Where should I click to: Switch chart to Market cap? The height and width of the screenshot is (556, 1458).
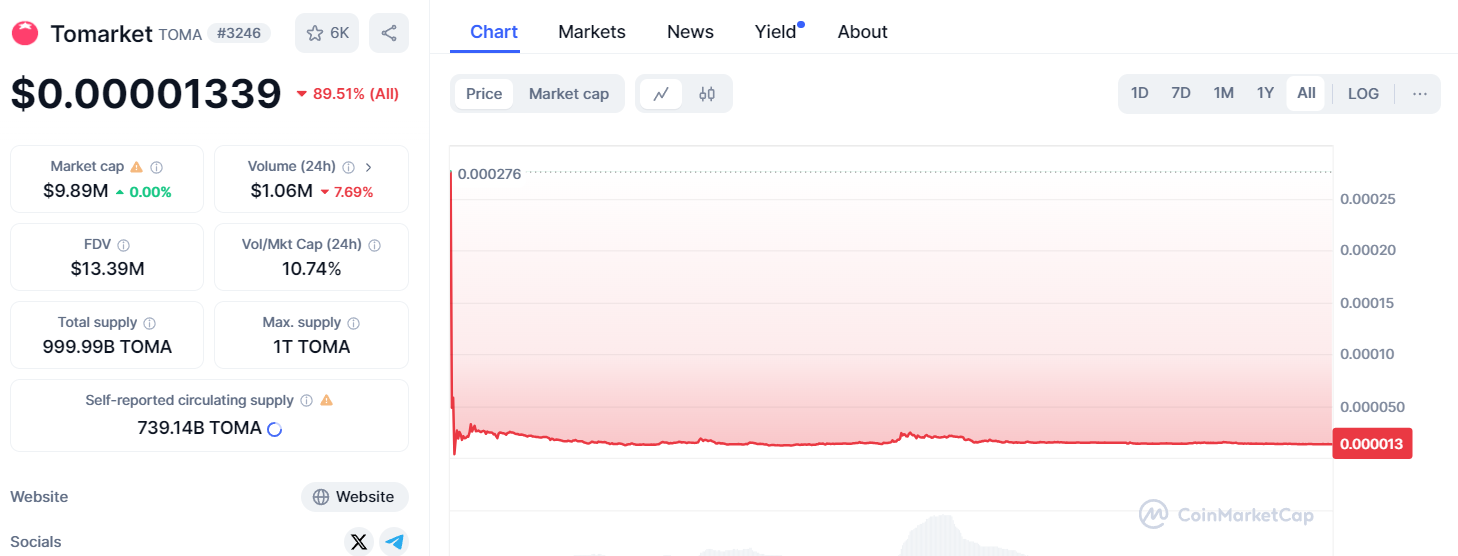(568, 94)
